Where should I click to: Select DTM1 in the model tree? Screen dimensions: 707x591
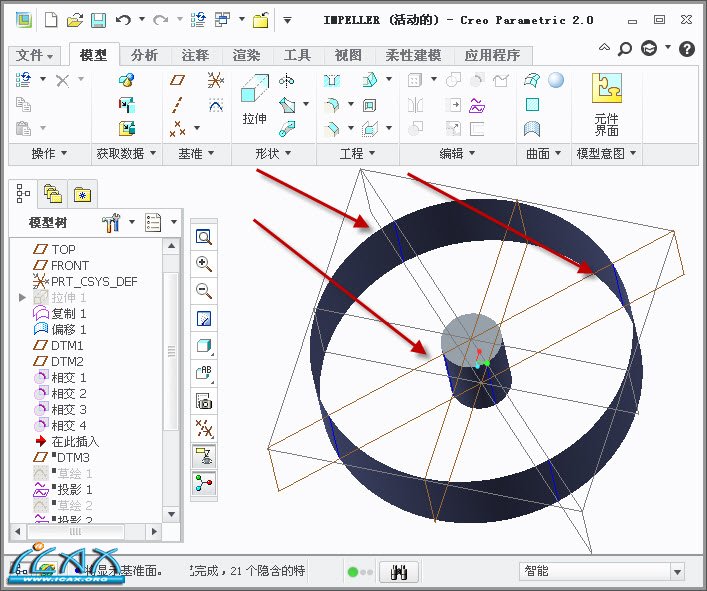(67, 345)
